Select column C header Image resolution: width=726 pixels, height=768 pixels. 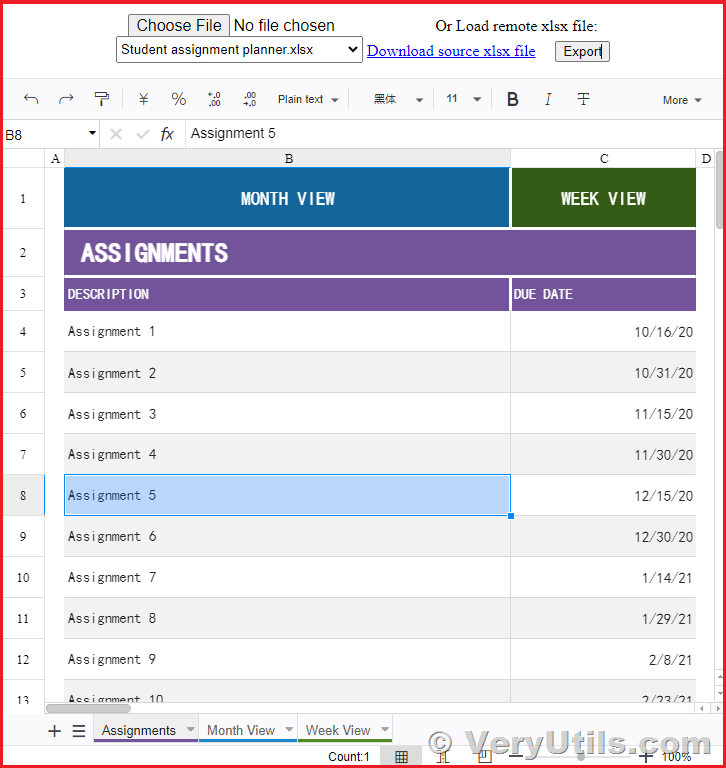coord(604,159)
